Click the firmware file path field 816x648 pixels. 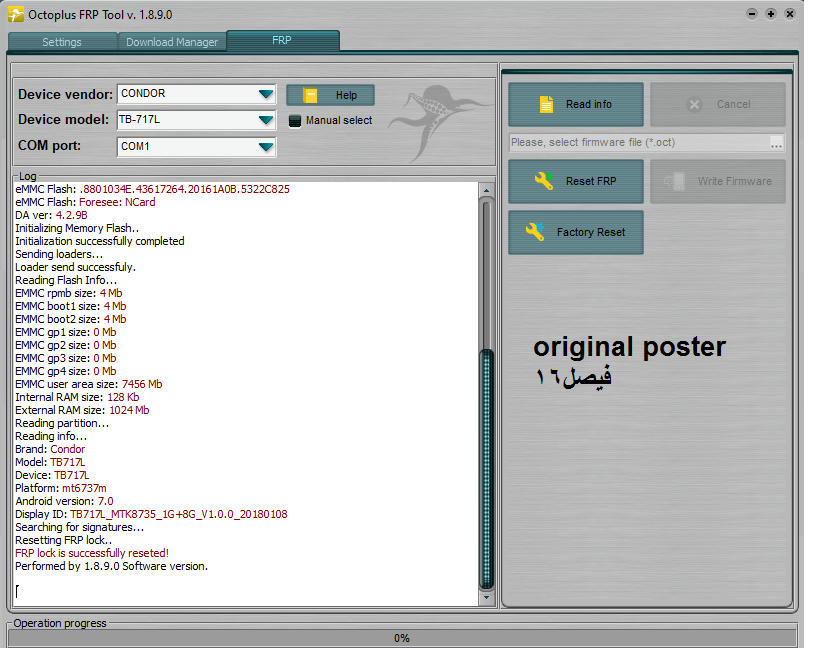[638, 143]
